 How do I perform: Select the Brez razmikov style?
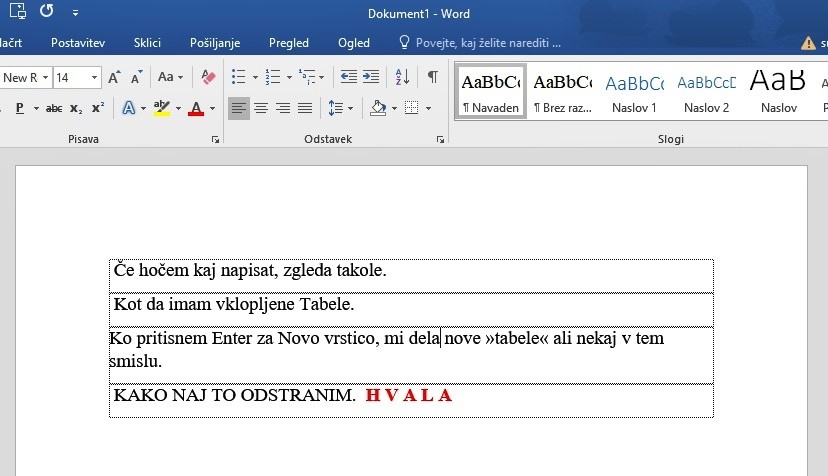(x=562, y=91)
